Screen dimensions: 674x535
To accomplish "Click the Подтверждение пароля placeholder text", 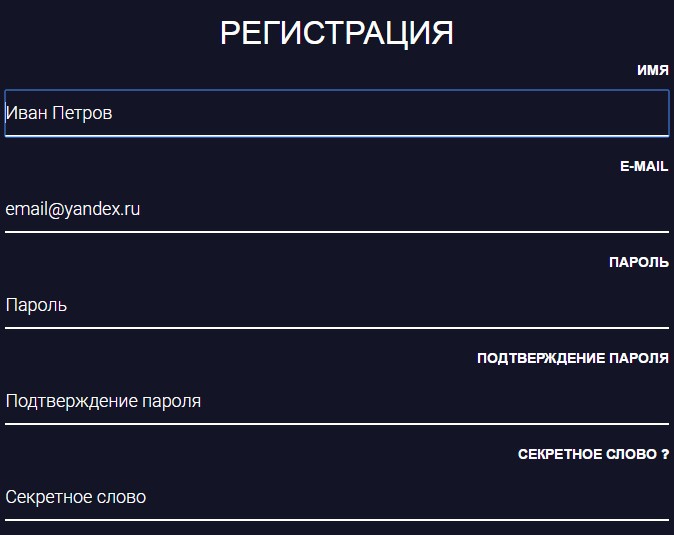I will [103, 401].
